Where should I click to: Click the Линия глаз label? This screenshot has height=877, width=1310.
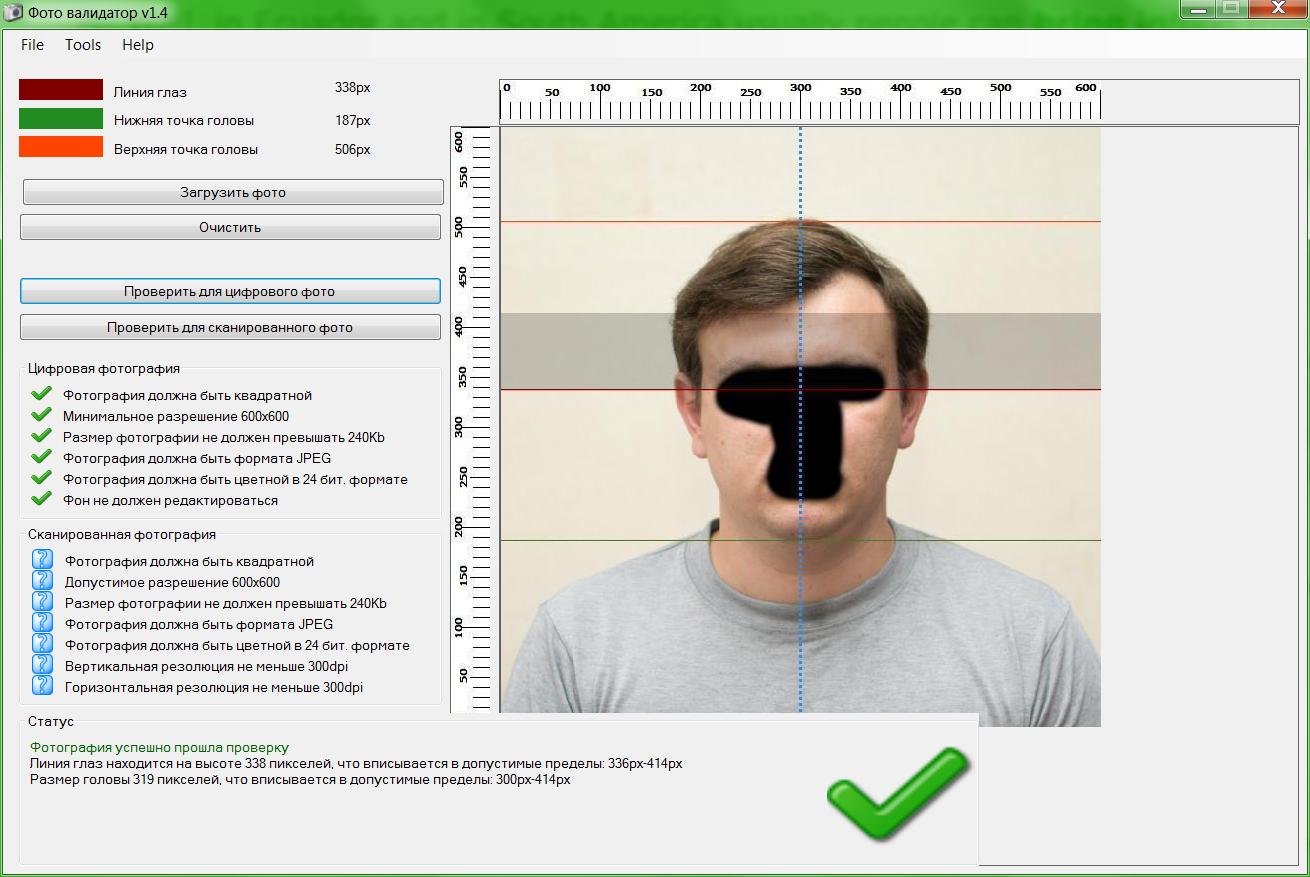150,92
